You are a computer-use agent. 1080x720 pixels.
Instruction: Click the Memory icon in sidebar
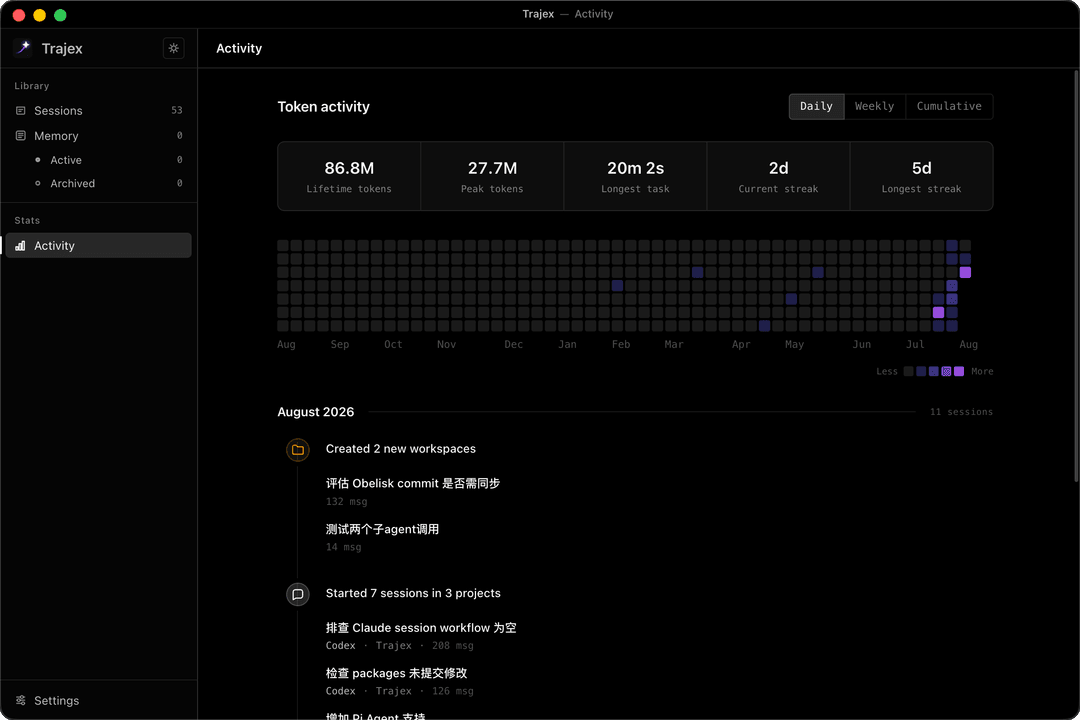point(21,136)
